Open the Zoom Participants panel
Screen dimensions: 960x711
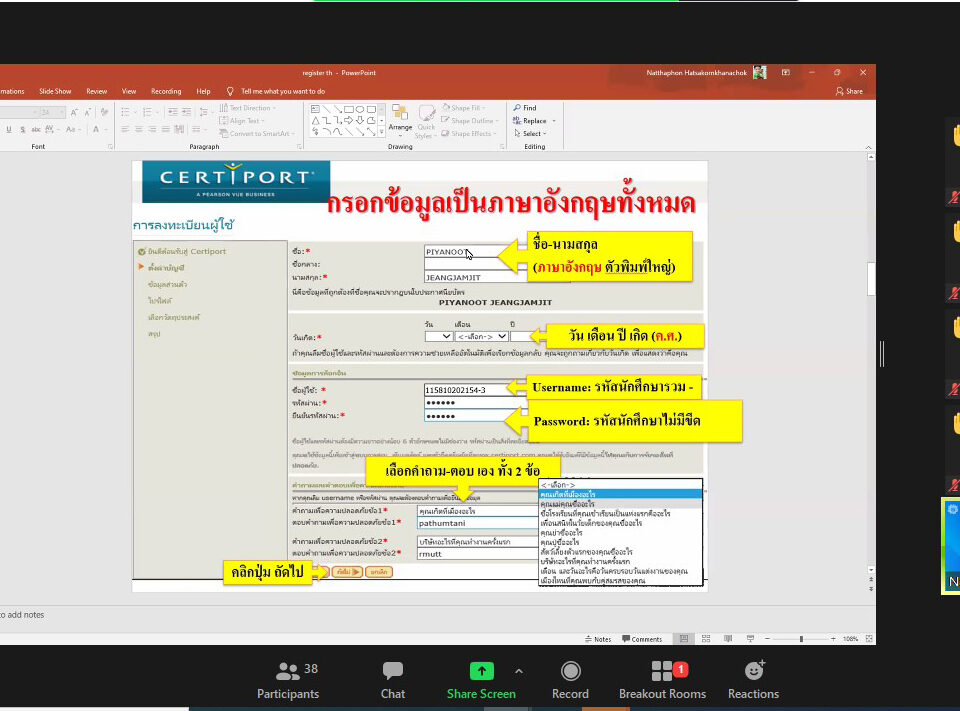288,680
